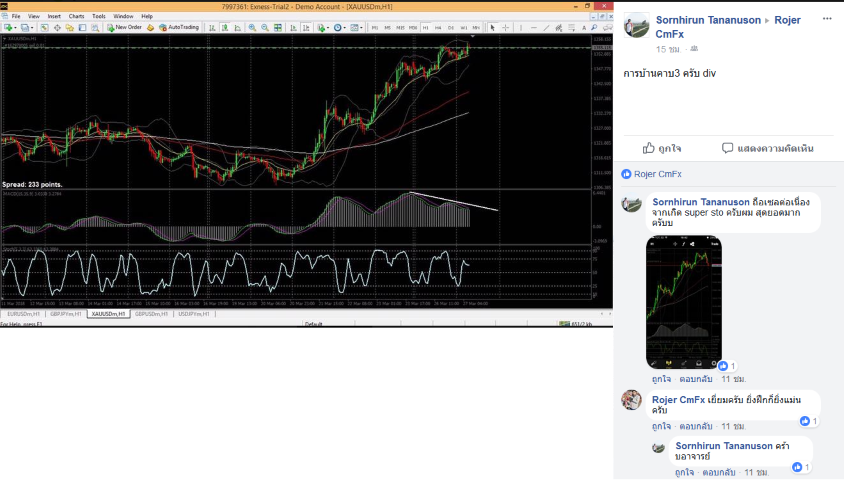Screen dimensions: 844x480
Task: Expand the new chart dropdown arrow
Action: 15,28
